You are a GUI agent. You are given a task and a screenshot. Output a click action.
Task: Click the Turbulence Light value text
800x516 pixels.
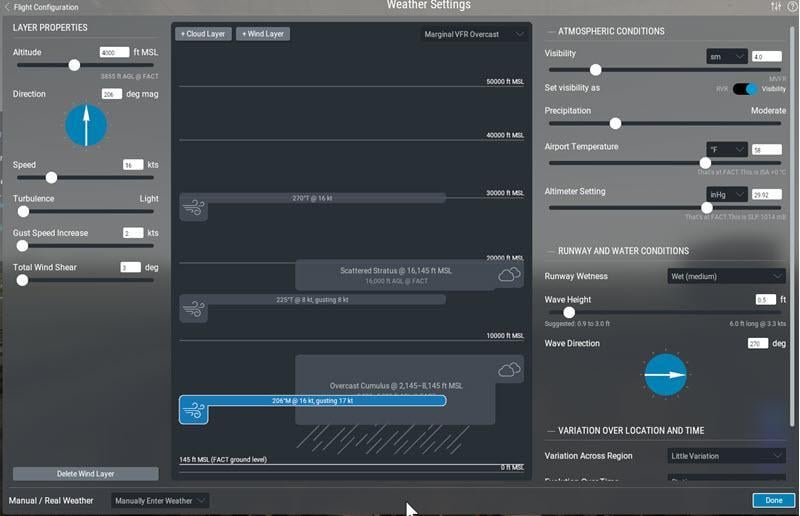click(x=149, y=199)
